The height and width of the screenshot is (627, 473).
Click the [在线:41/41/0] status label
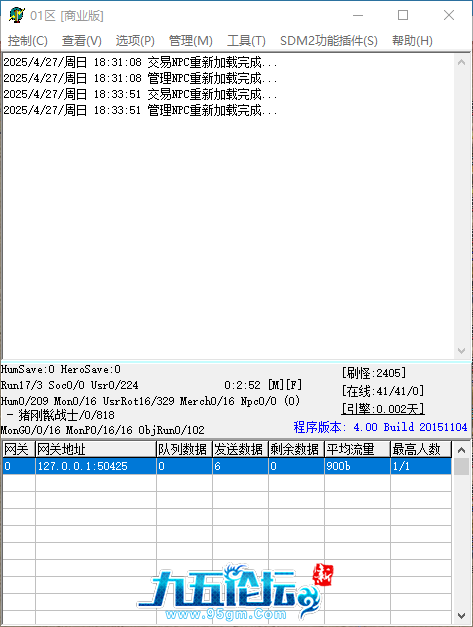(383, 391)
